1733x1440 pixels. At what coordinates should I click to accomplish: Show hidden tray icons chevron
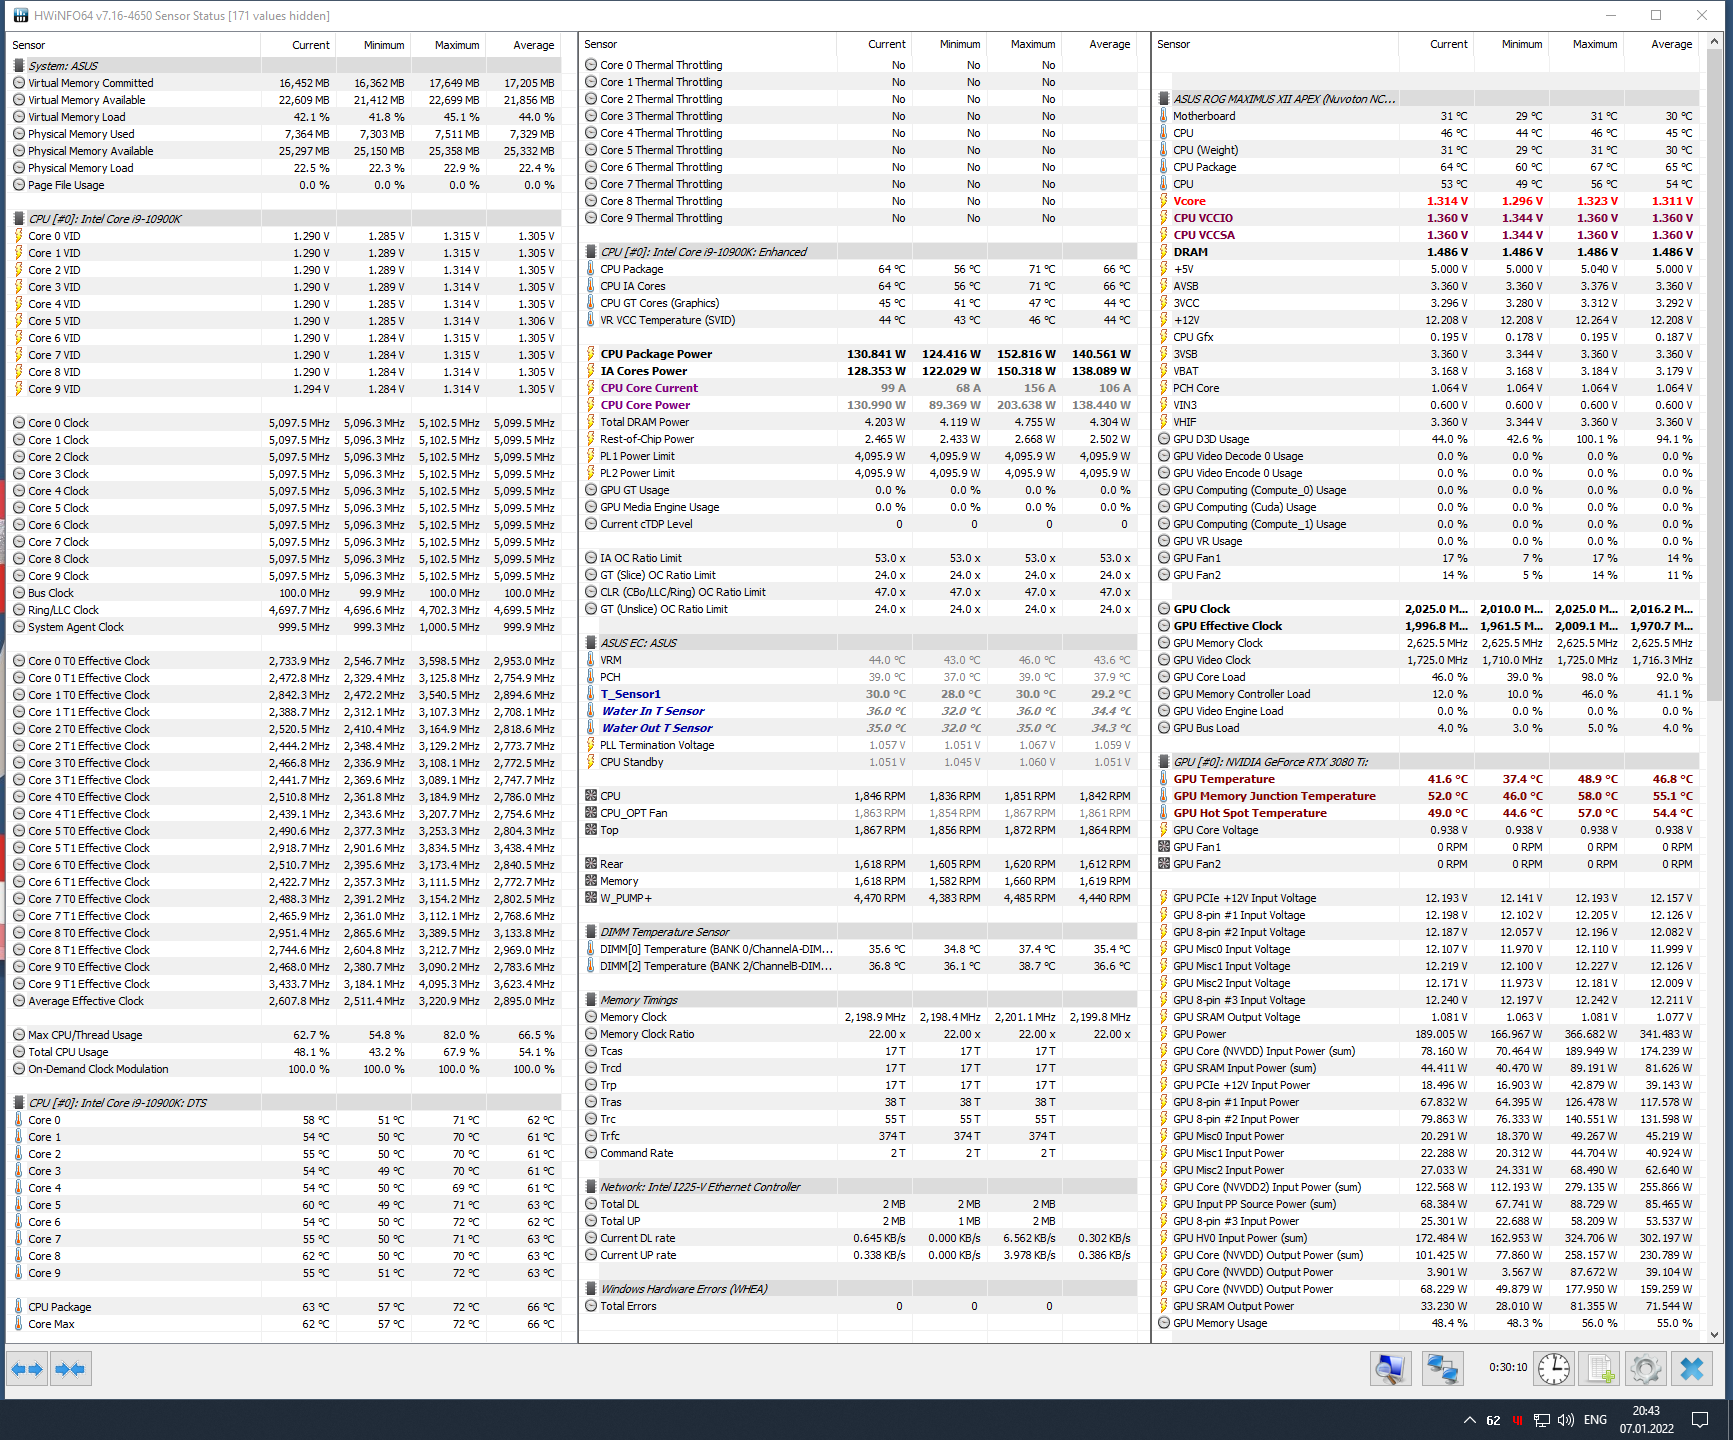click(1469, 1420)
